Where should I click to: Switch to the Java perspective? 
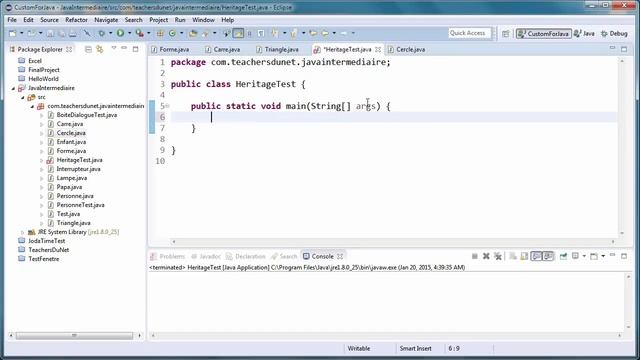point(584,34)
